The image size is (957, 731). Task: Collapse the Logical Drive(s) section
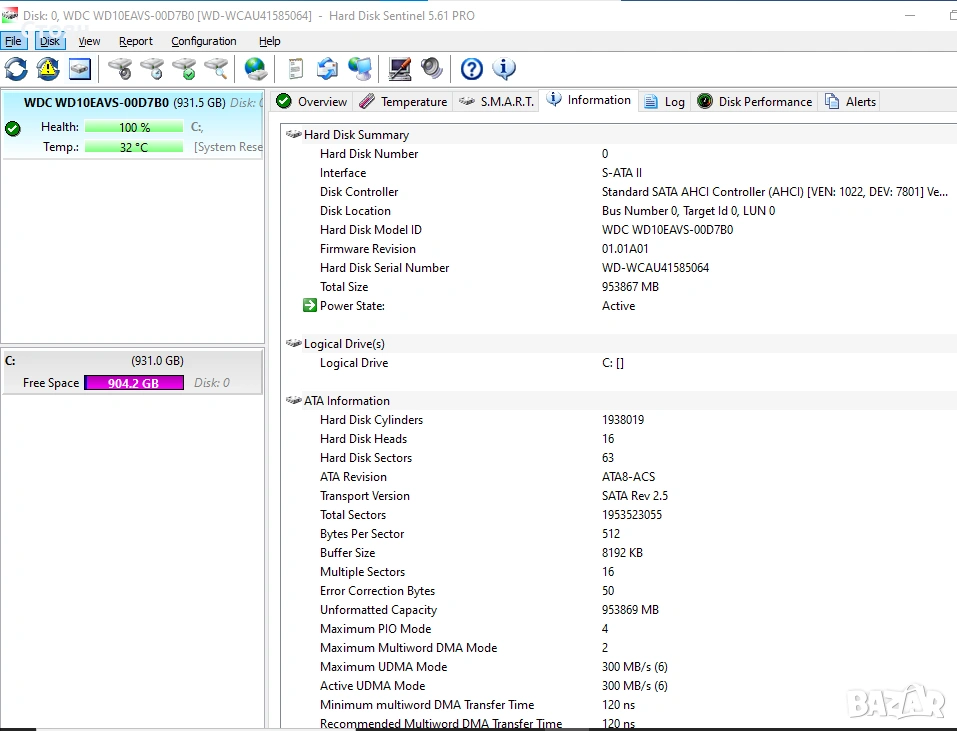[293, 344]
